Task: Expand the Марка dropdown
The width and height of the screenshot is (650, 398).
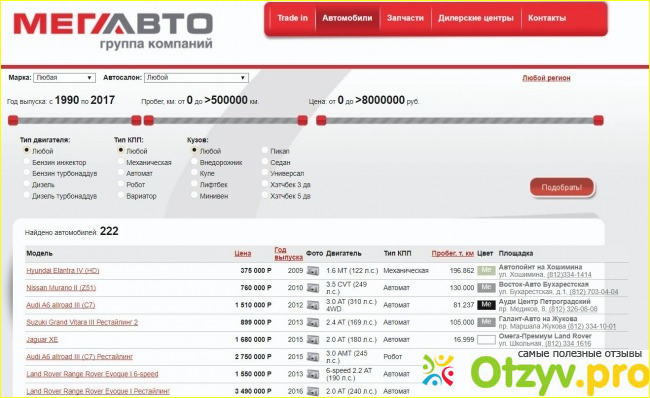Action: coord(64,78)
